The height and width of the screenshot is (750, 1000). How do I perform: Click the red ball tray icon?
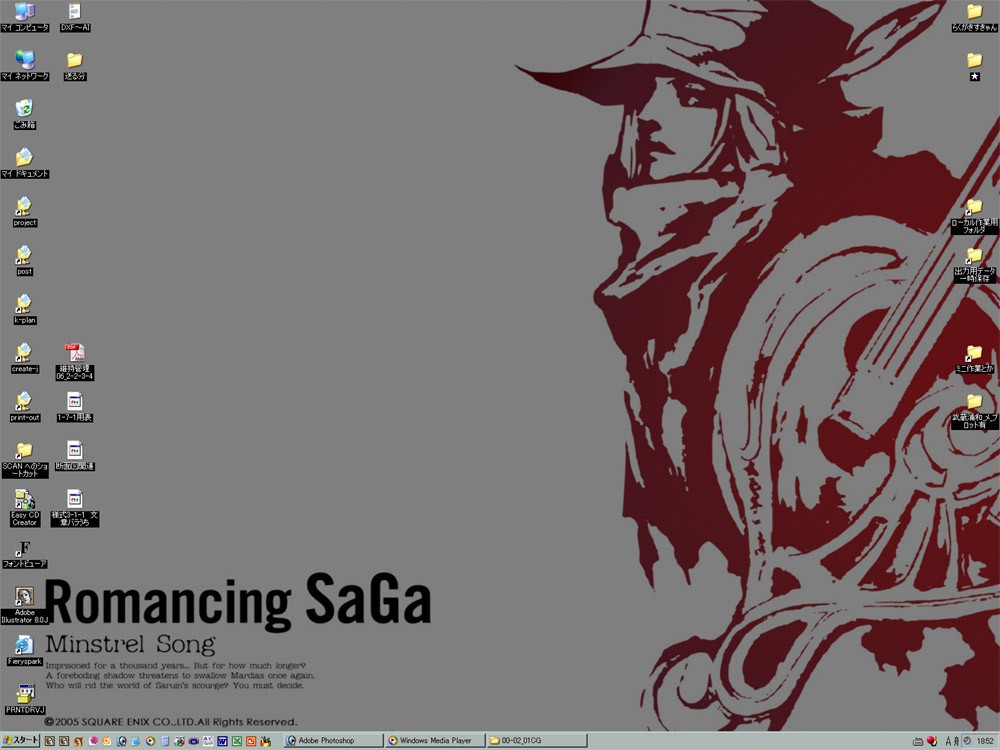(x=931, y=741)
